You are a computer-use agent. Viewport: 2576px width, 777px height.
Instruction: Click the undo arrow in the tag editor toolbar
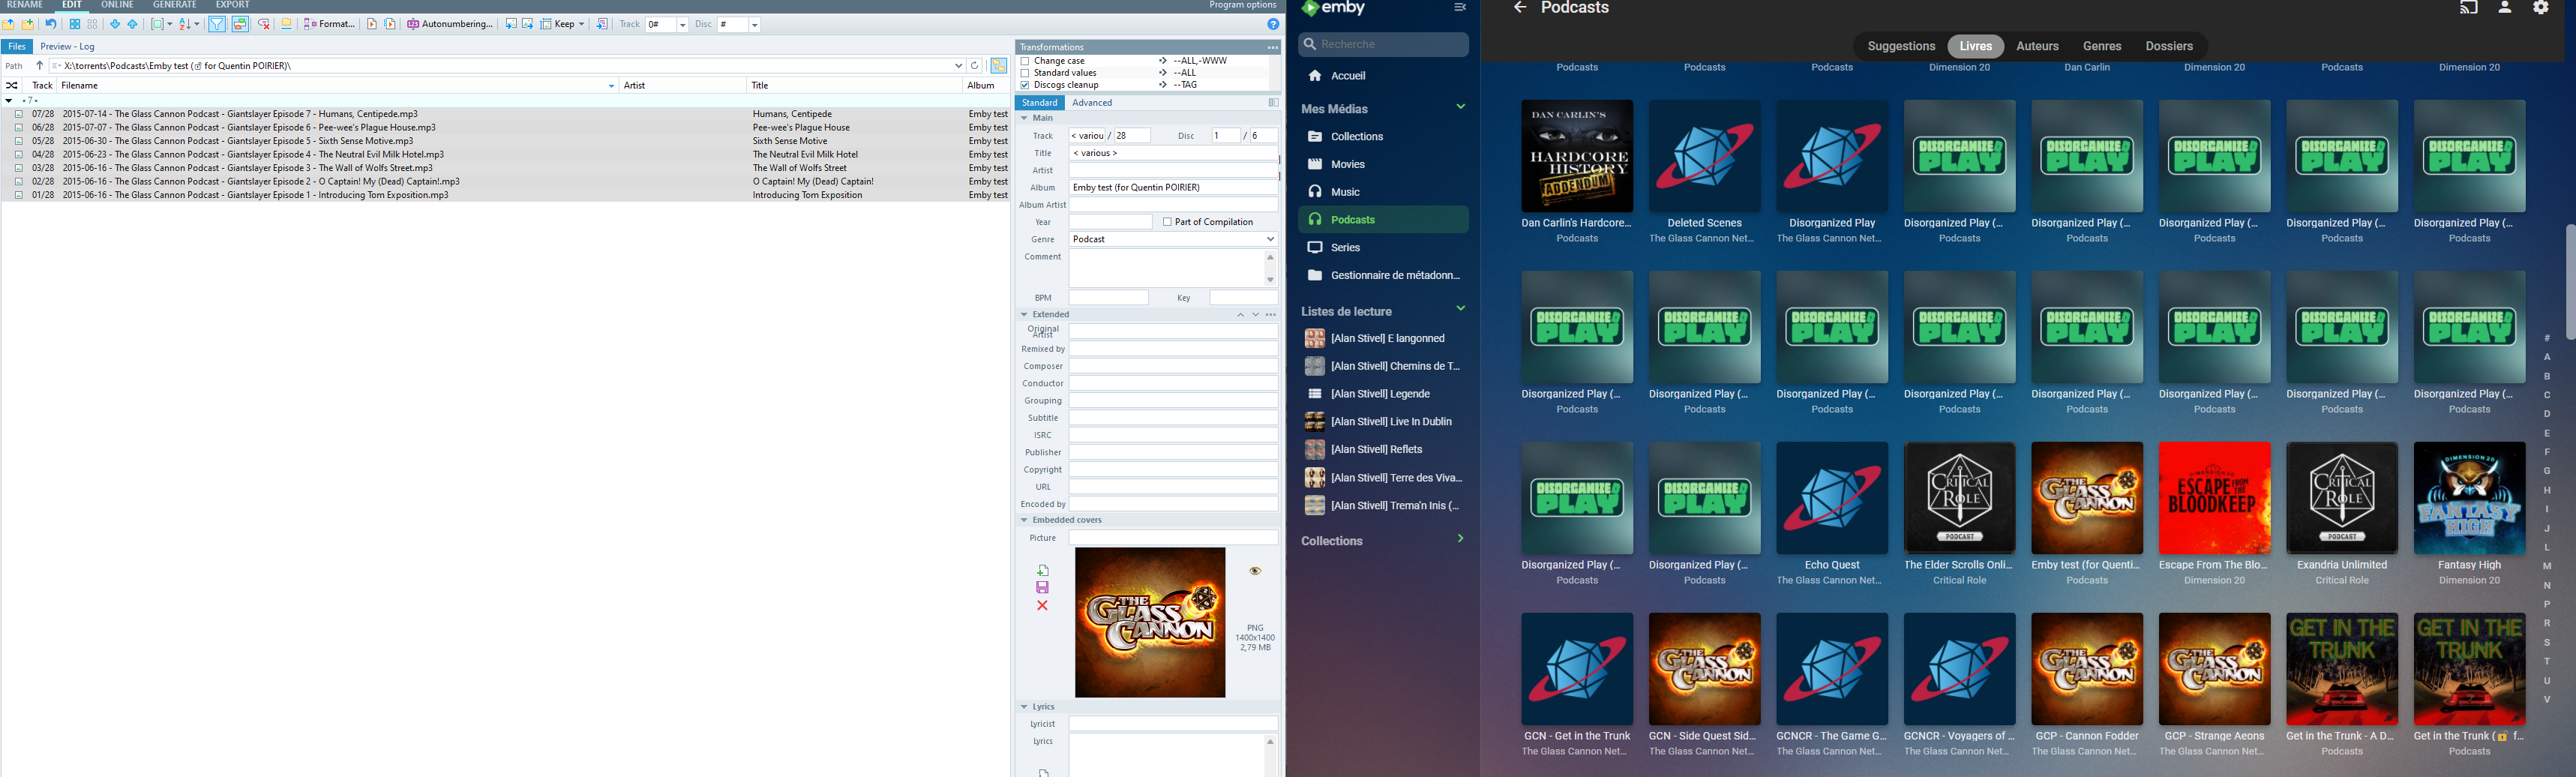coord(50,24)
